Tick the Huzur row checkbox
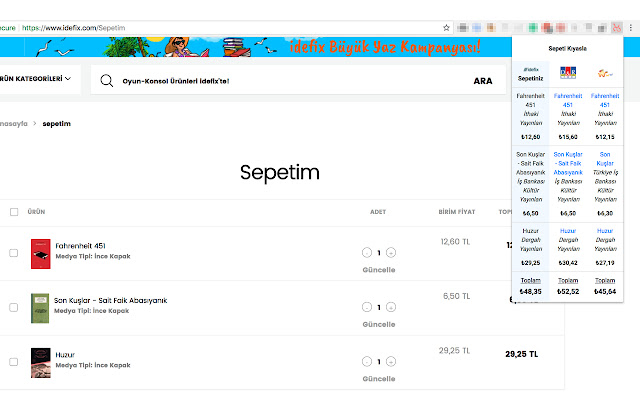Image resolution: width=640 pixels, height=400 pixels. click(x=13, y=362)
